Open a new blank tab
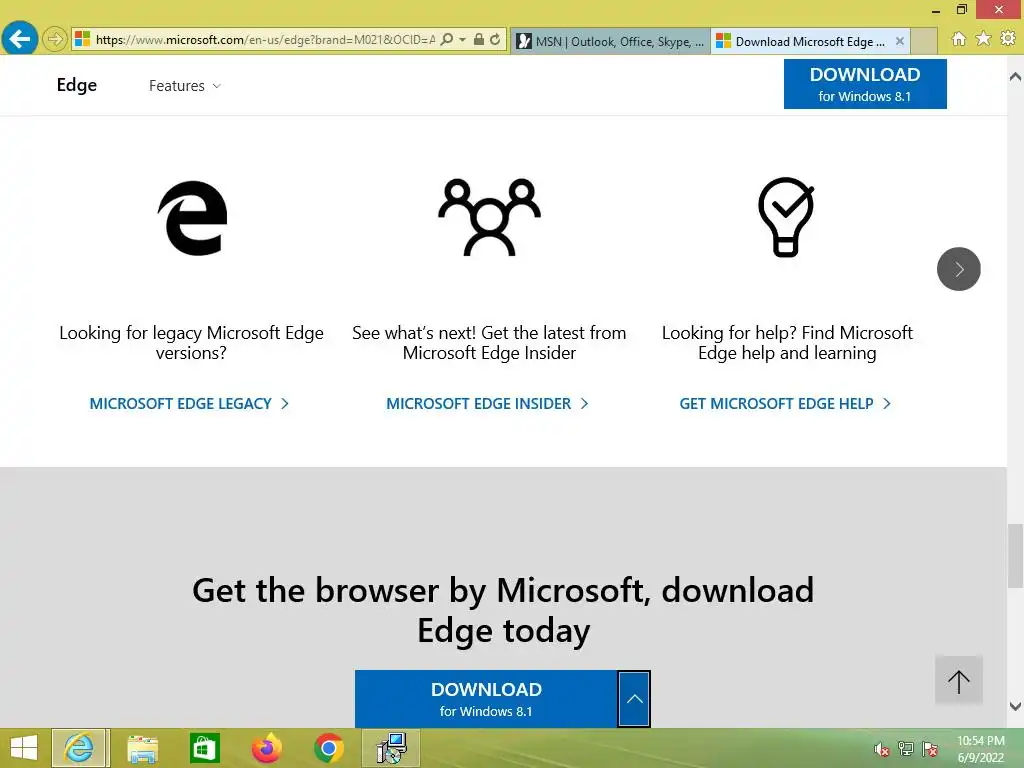 tap(924, 41)
